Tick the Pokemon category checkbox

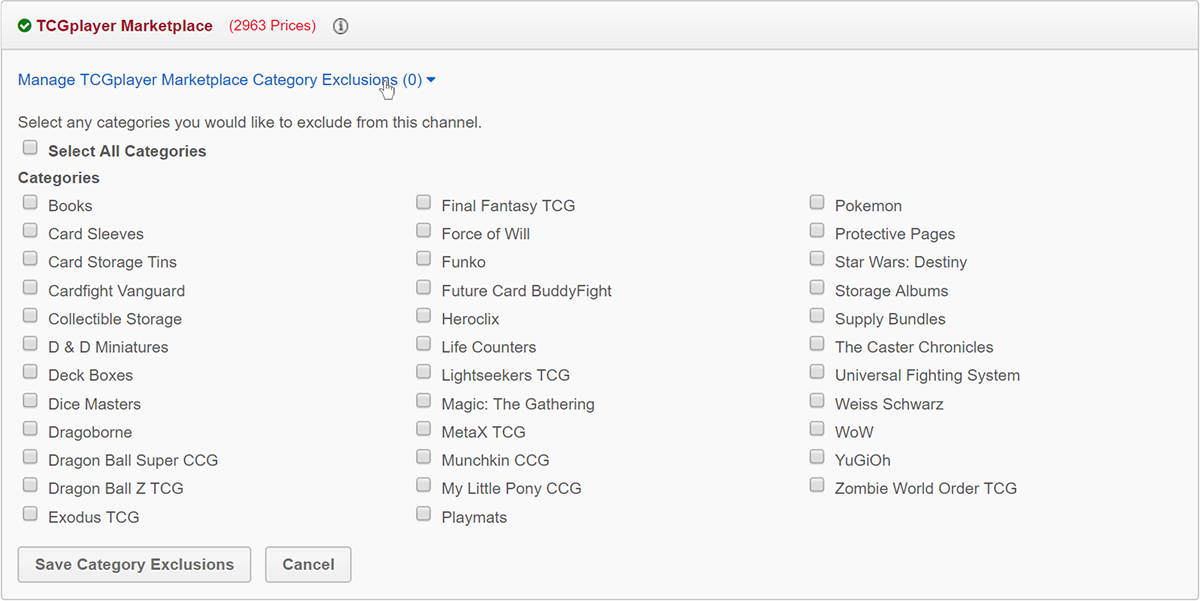point(817,202)
